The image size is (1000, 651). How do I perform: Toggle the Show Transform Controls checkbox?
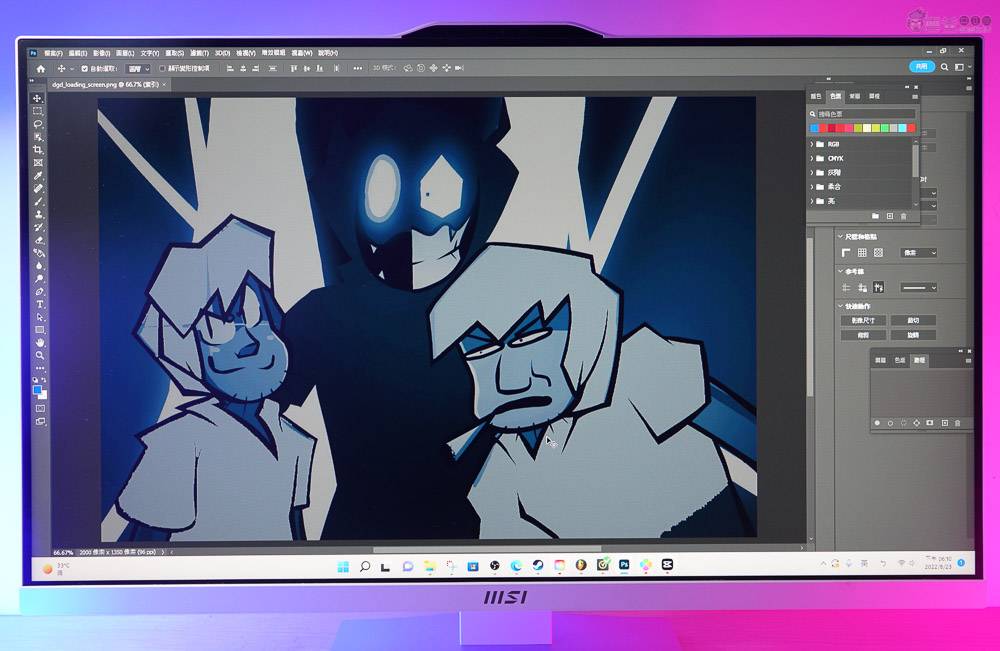(x=162, y=68)
